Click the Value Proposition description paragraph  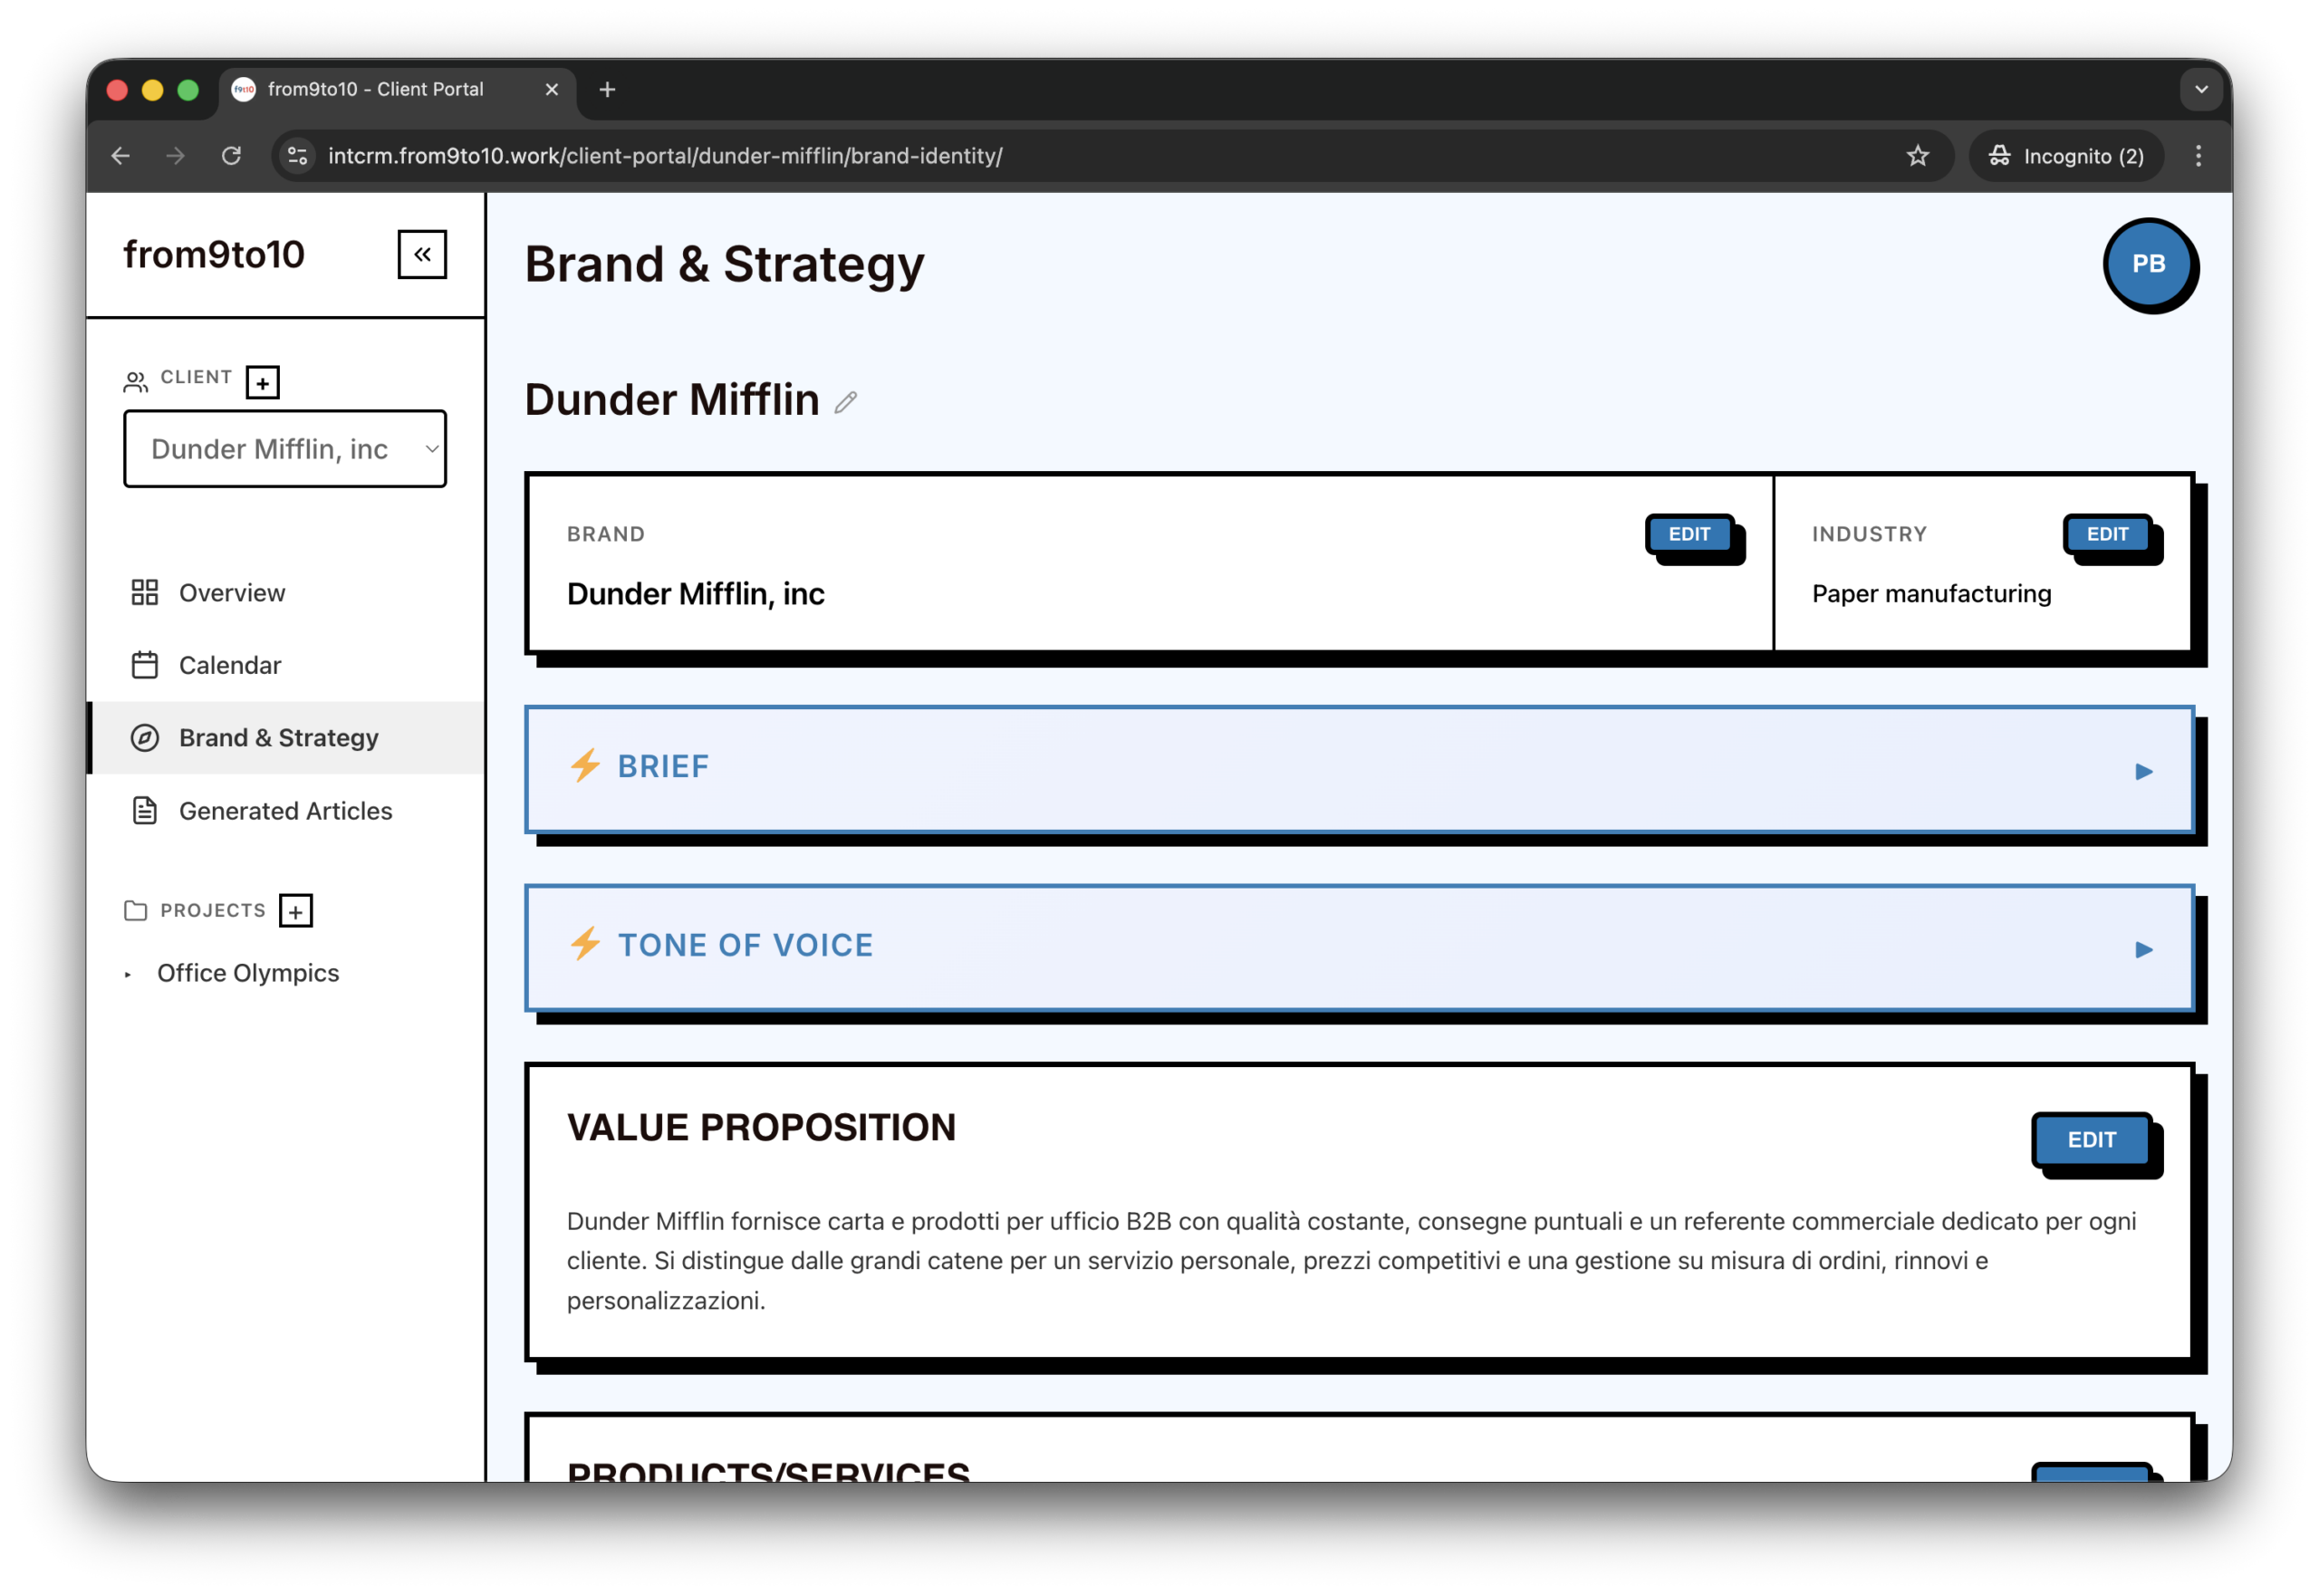pos(1351,1261)
